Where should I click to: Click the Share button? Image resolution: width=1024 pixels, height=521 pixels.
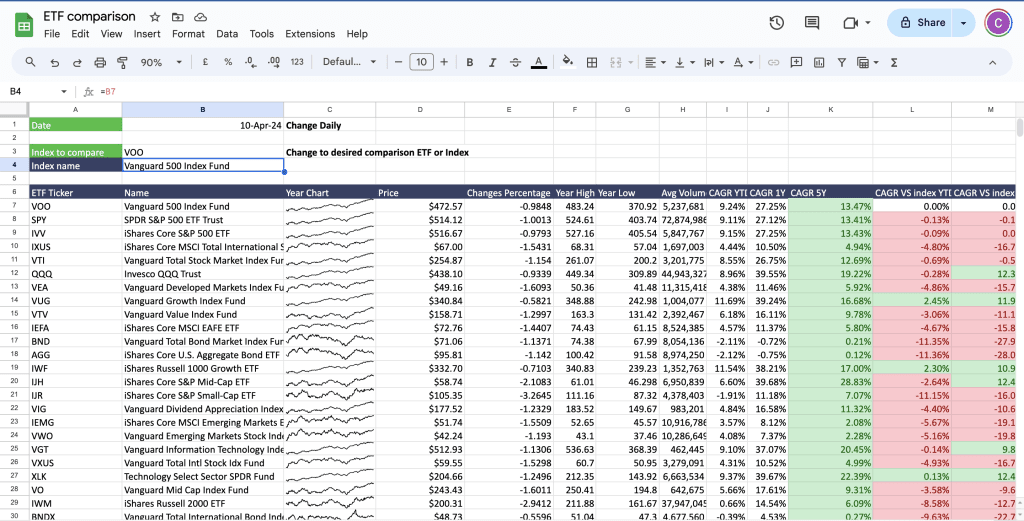pos(921,23)
